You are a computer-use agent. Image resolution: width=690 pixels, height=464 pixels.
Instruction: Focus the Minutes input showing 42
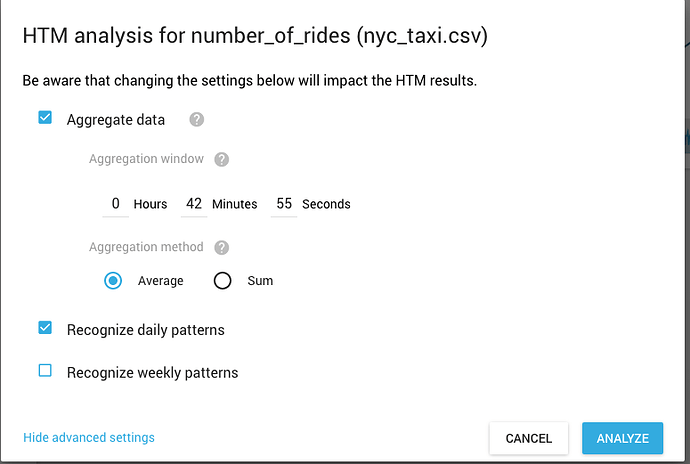tap(194, 204)
